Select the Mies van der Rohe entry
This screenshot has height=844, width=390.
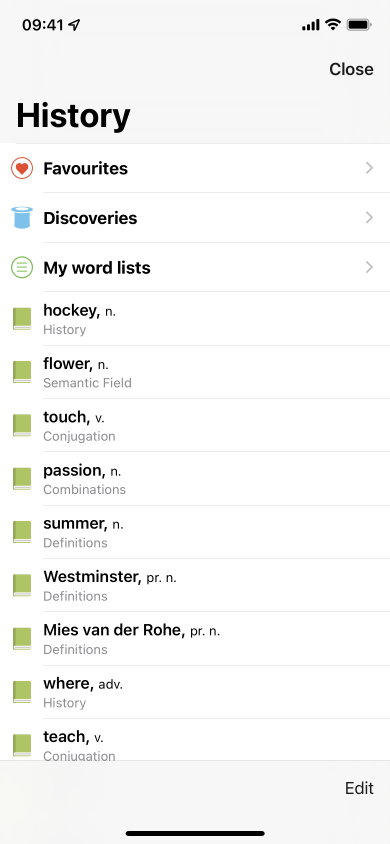click(195, 638)
